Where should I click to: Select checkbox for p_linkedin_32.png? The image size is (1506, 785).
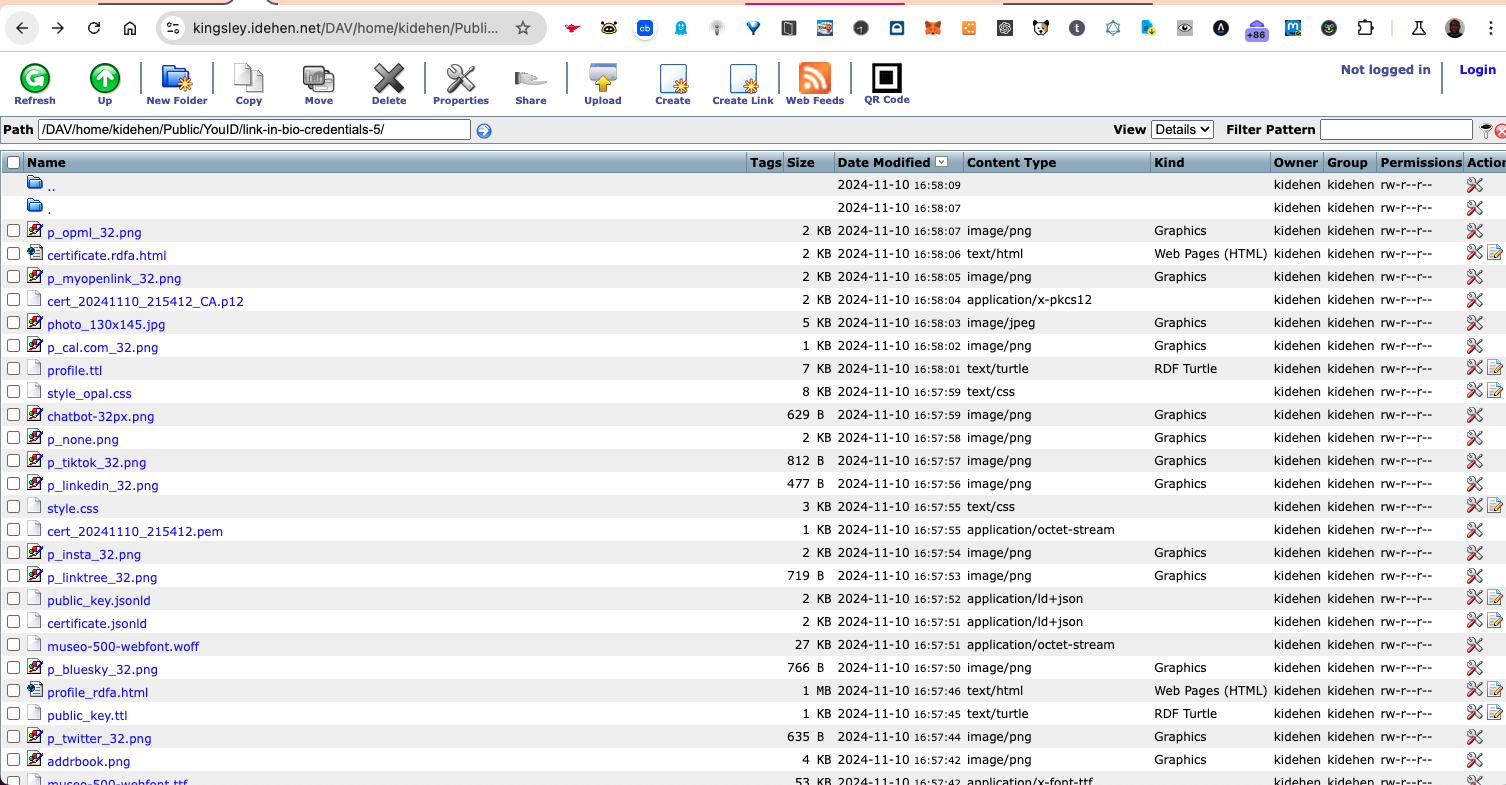click(14, 483)
